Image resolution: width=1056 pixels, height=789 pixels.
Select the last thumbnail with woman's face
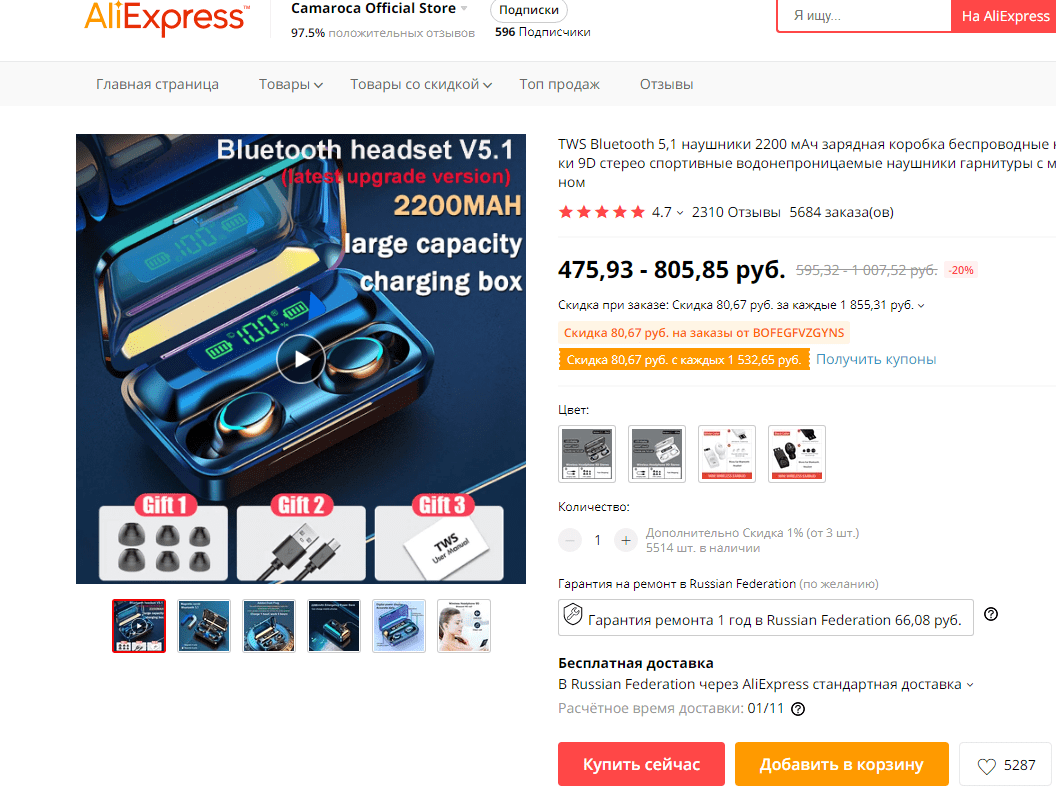[x=464, y=626]
